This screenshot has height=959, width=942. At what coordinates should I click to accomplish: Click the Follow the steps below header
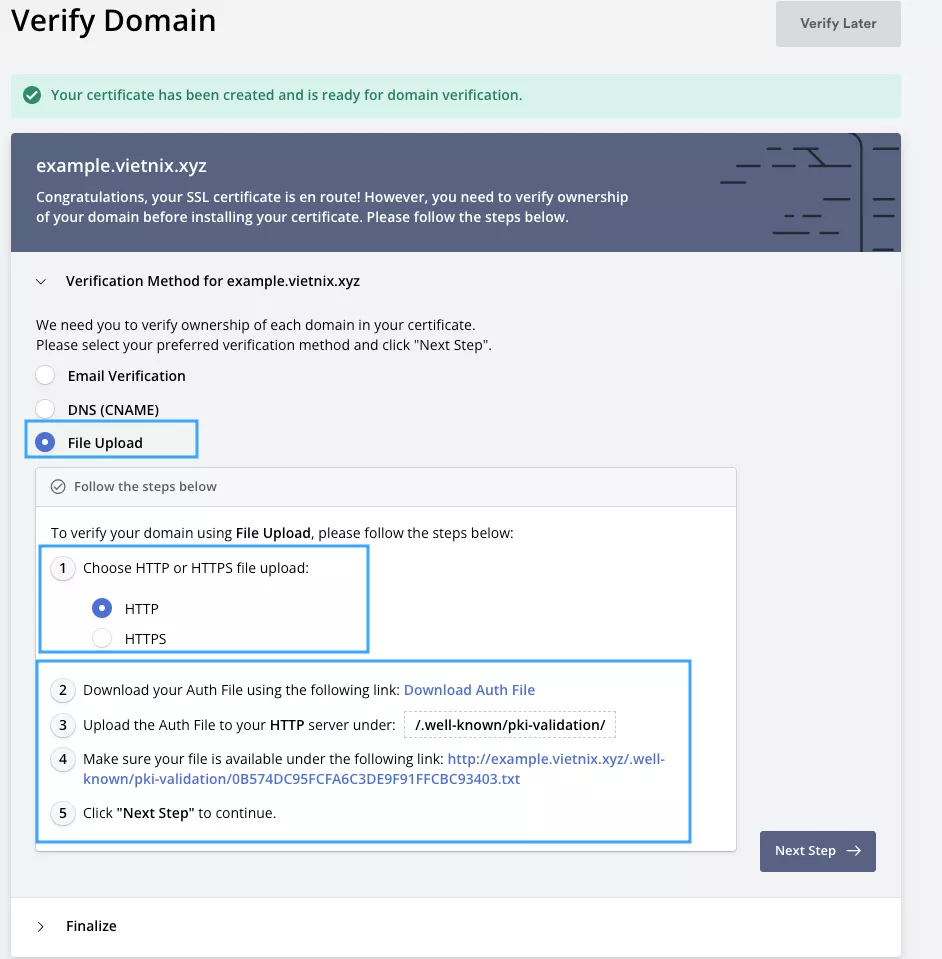pyautogui.click(x=145, y=487)
